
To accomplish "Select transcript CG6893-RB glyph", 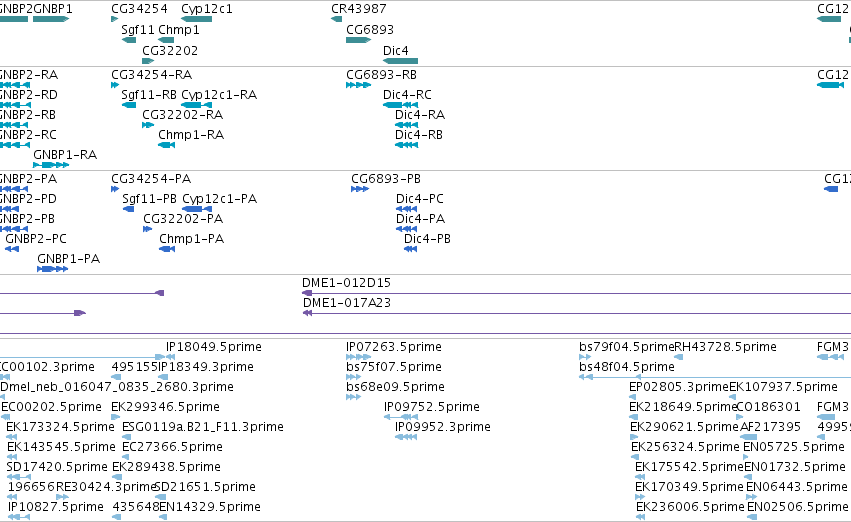I will pyautogui.click(x=359, y=85).
